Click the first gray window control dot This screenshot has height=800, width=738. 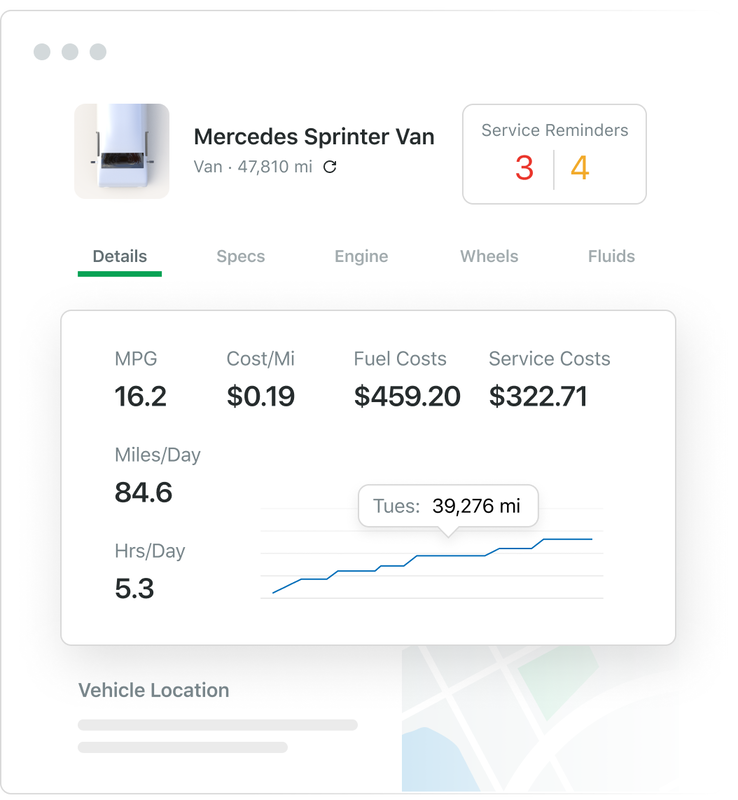tap(42, 52)
